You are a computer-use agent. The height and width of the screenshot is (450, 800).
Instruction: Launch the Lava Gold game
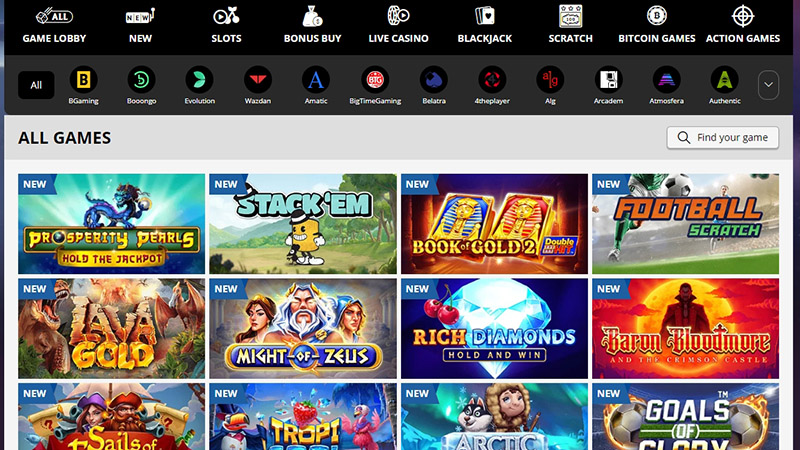(111, 329)
